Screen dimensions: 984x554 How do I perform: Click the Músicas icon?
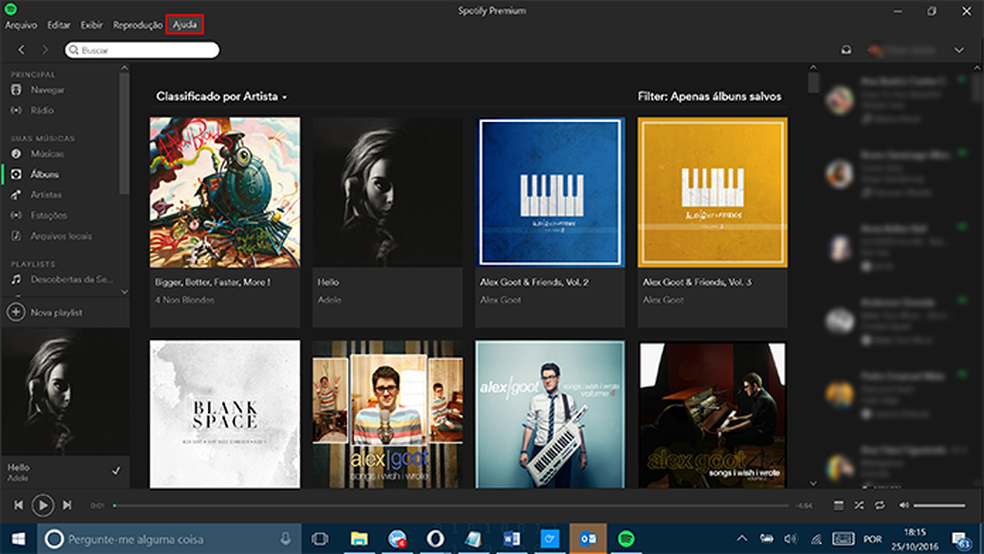coord(16,154)
